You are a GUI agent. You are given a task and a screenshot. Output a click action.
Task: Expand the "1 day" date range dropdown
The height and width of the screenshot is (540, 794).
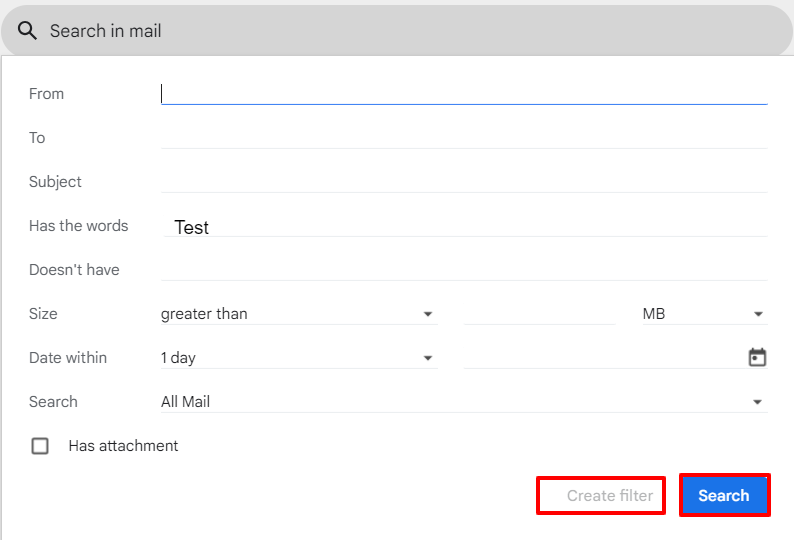(298, 358)
